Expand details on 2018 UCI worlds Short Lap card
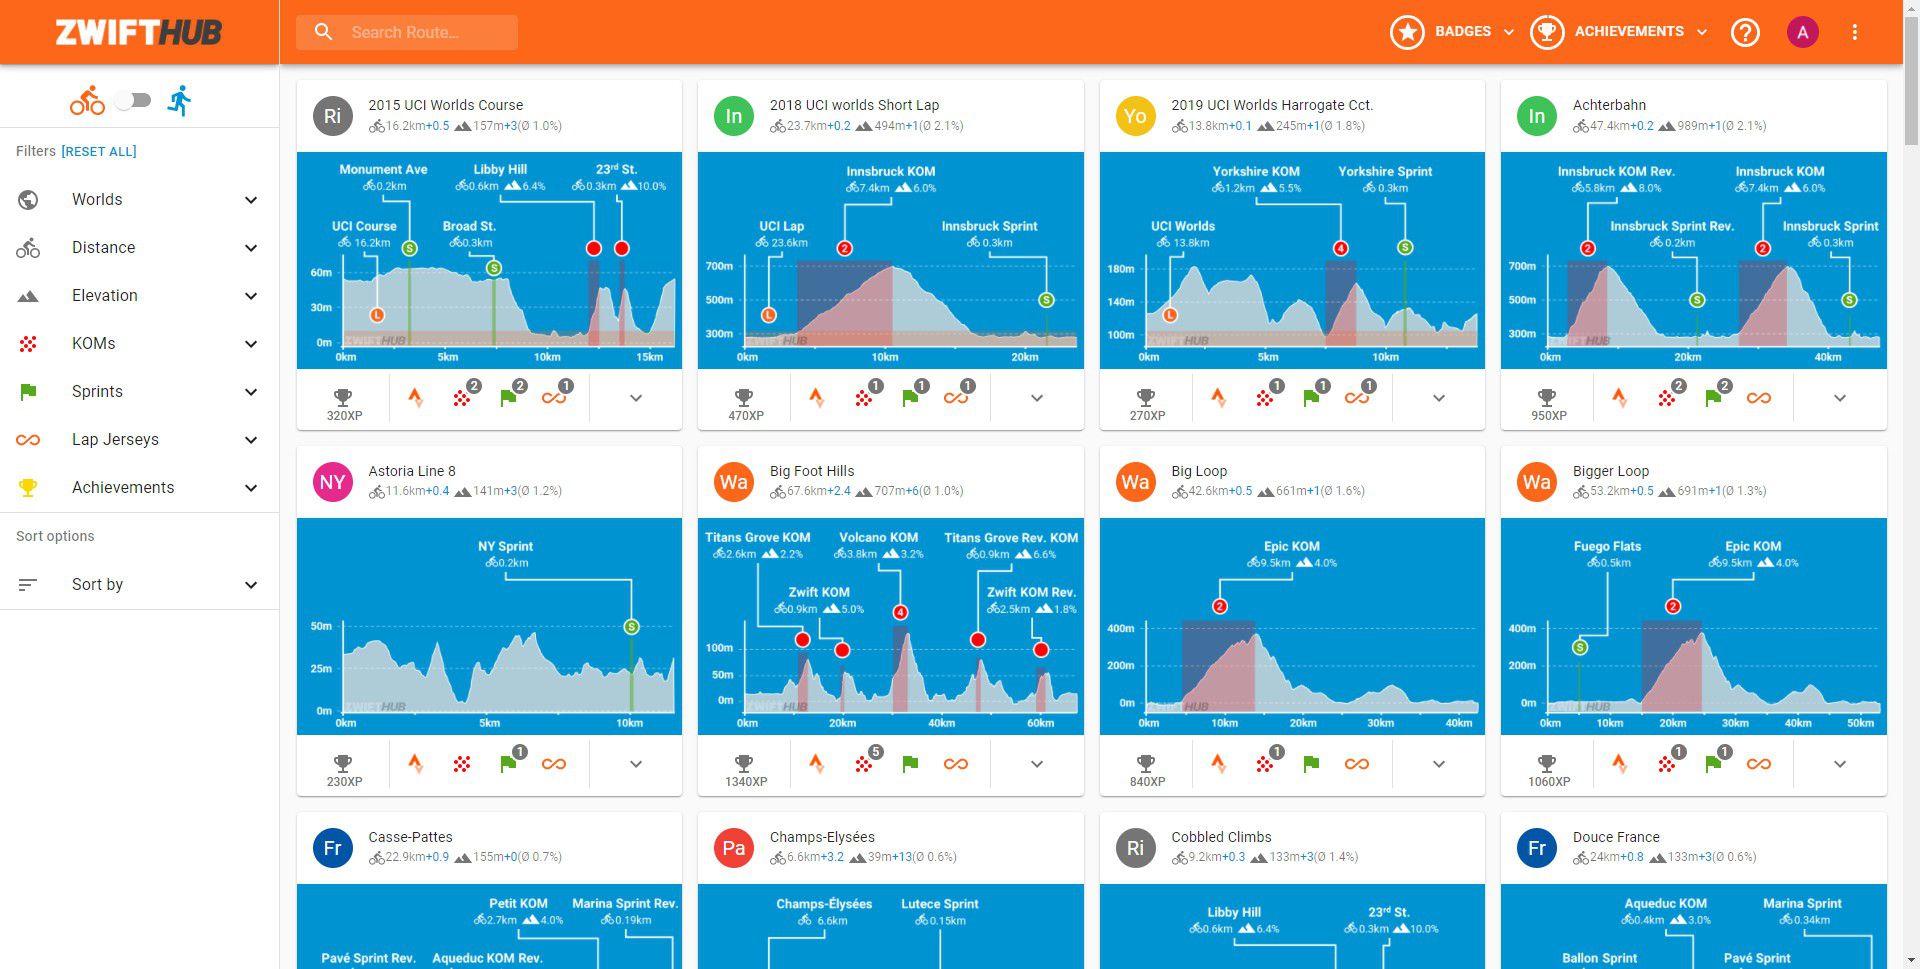Screen dimensions: 1920x969 pos(1037,398)
